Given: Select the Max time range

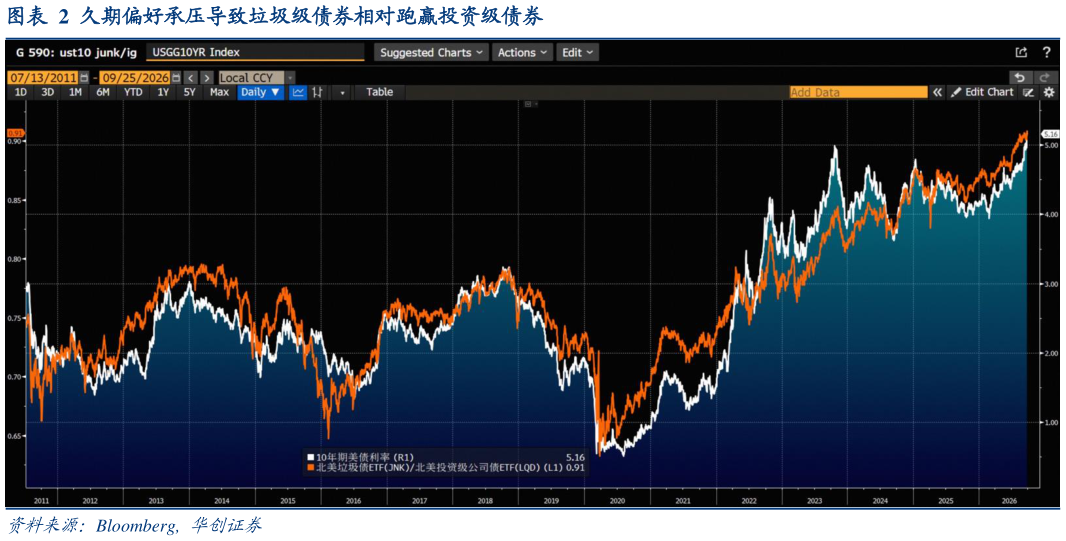Looking at the screenshot, I should tap(219, 92).
